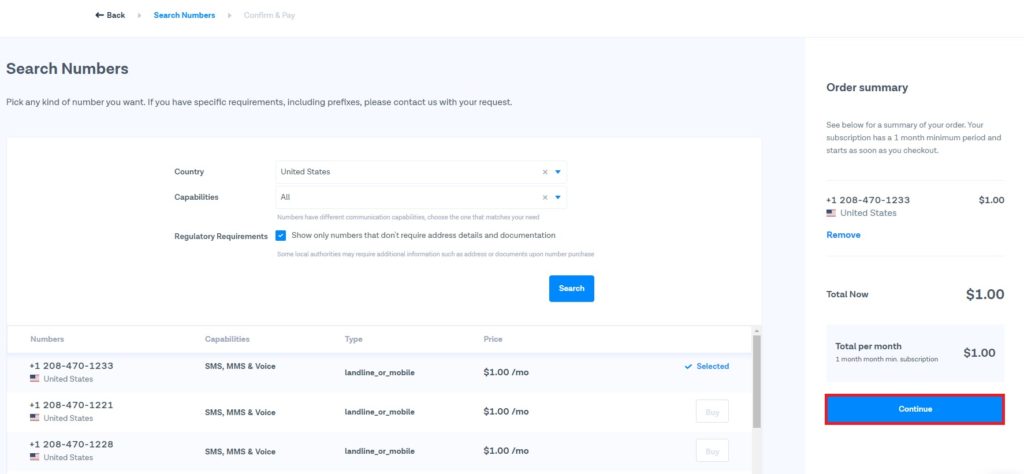
Task: Click the number +1 208-470-1221
Action: 71,405
